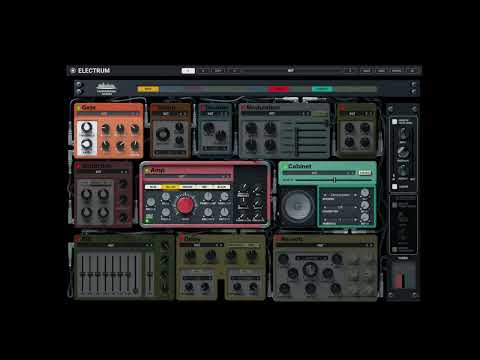This screenshot has width=480, height=360.
Task: Click the brand logo left of signal chain strip
Action: [x=106, y=88]
